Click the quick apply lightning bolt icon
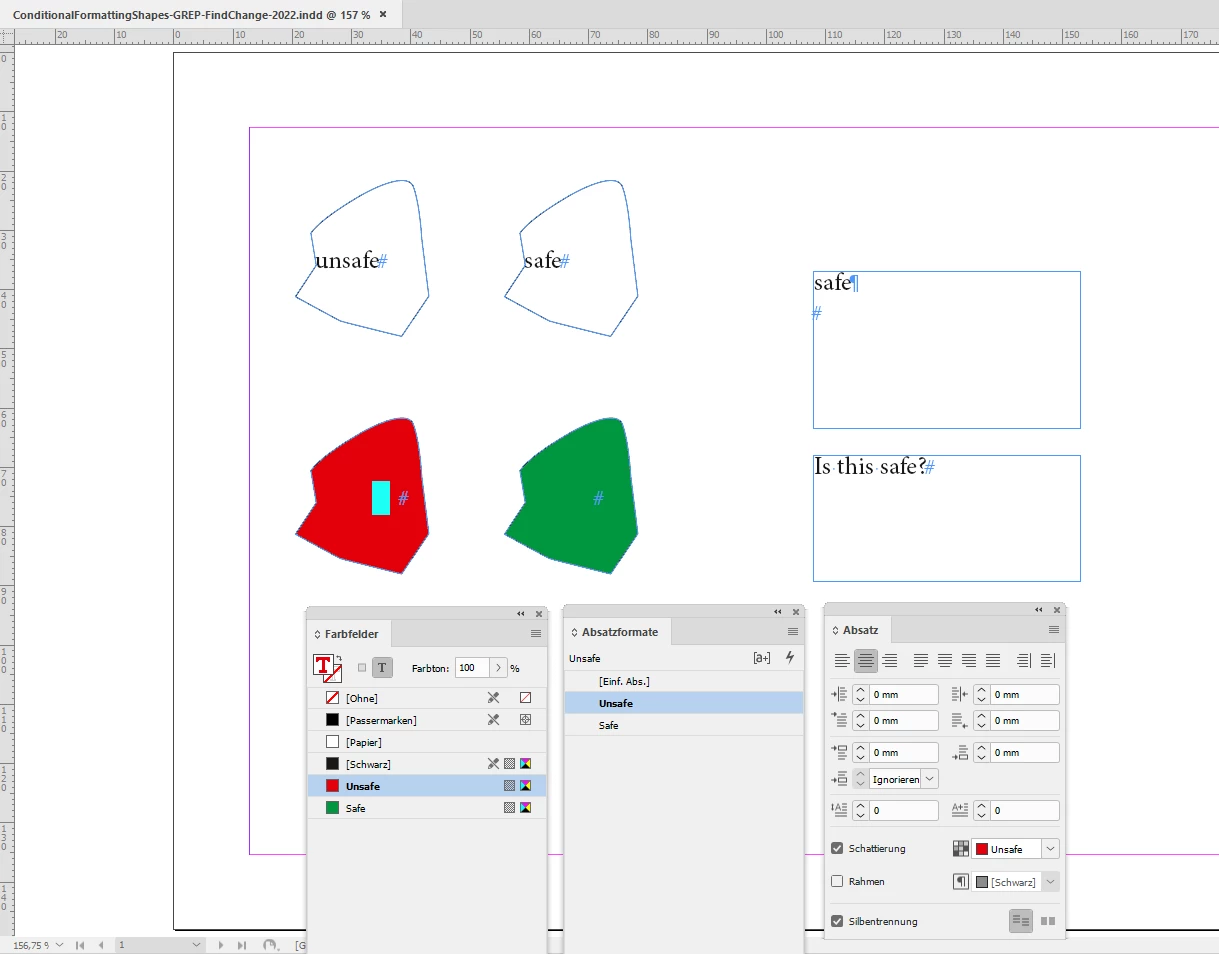Viewport: 1219px width, 954px height. [790, 658]
